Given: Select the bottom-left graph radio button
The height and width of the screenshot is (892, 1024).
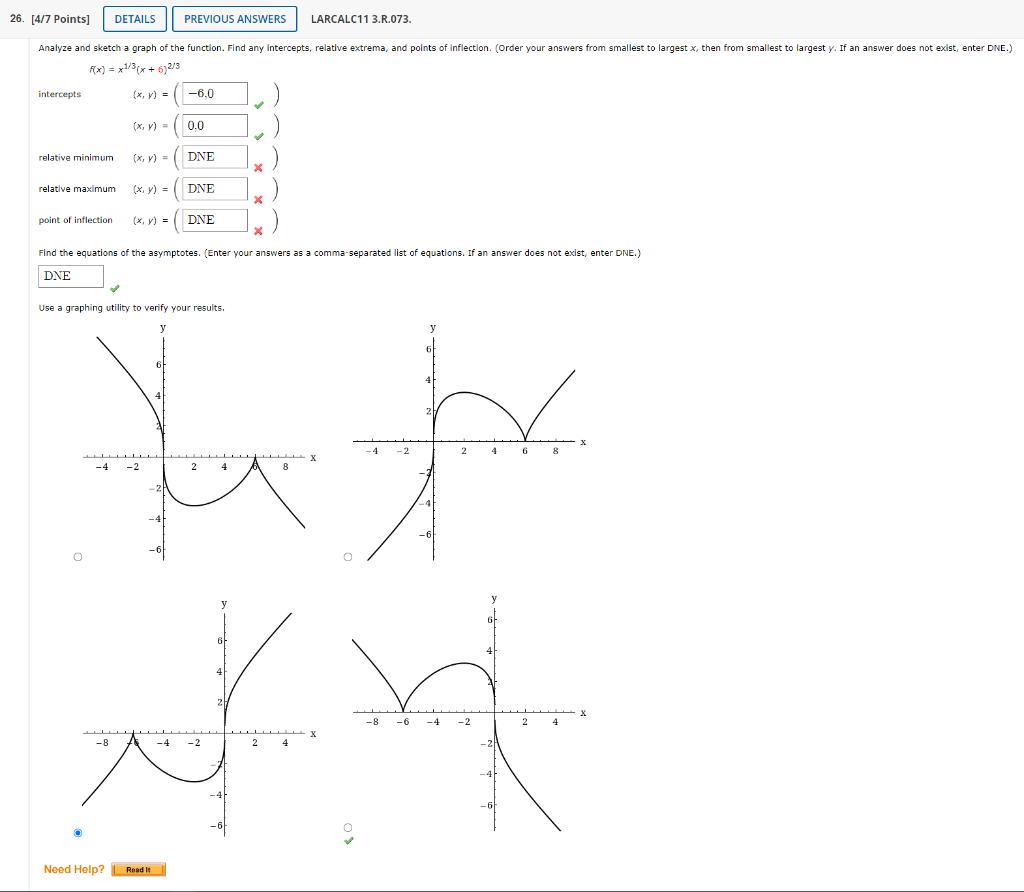Looking at the screenshot, I should [78, 831].
